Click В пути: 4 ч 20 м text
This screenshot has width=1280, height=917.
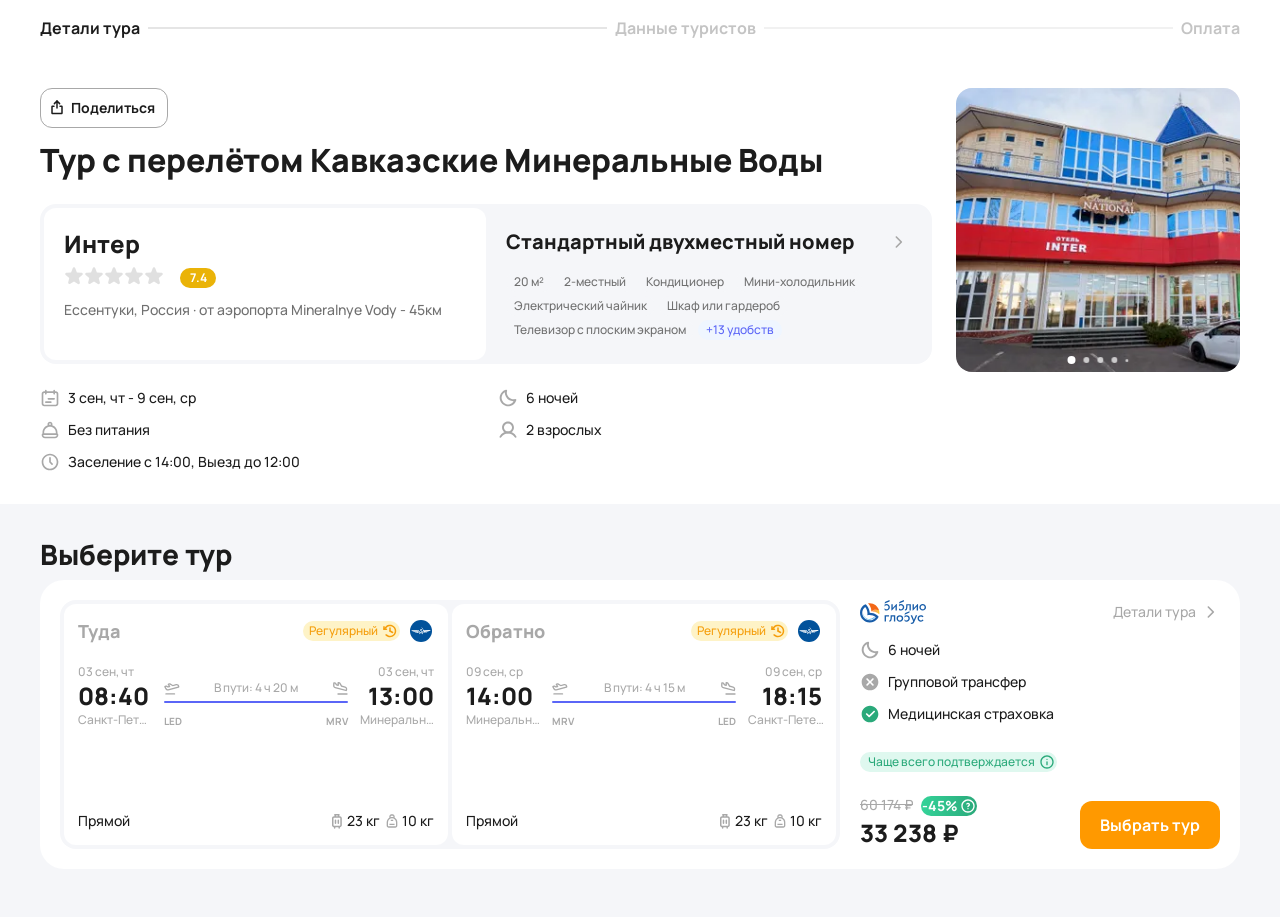pyautogui.click(x=256, y=688)
